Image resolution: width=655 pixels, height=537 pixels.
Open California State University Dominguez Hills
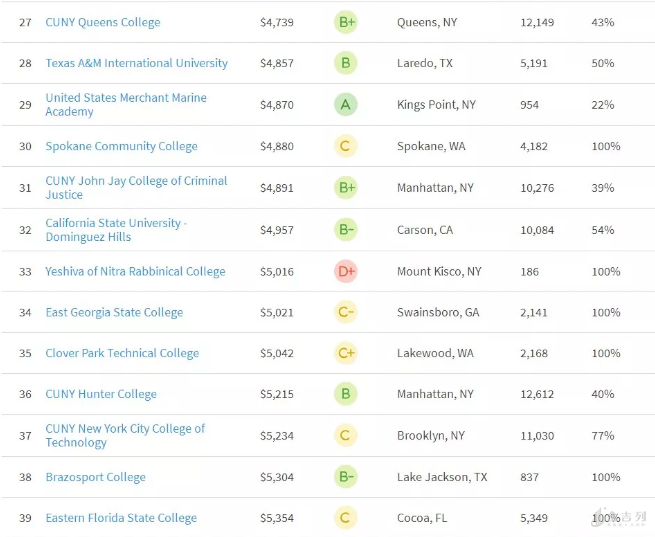click(116, 229)
